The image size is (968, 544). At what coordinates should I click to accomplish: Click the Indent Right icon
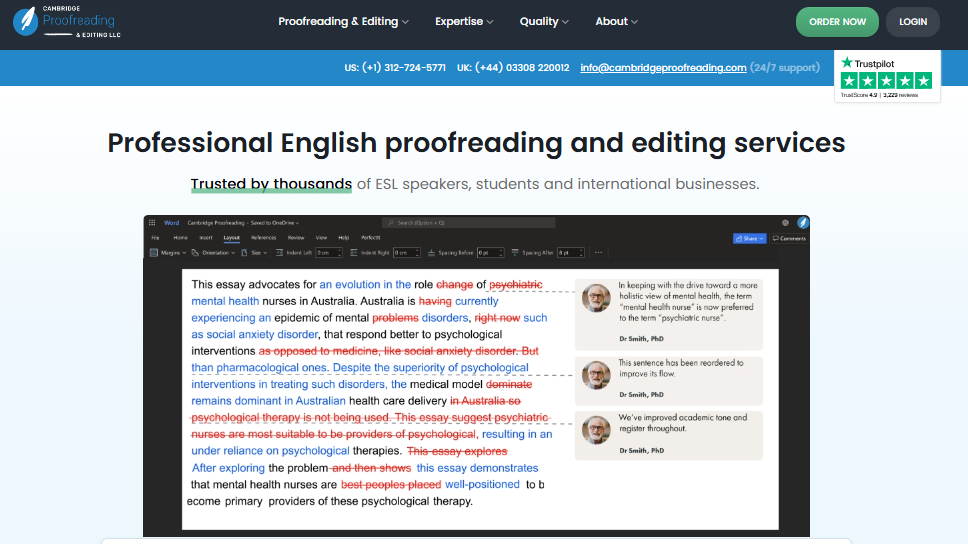pos(354,253)
